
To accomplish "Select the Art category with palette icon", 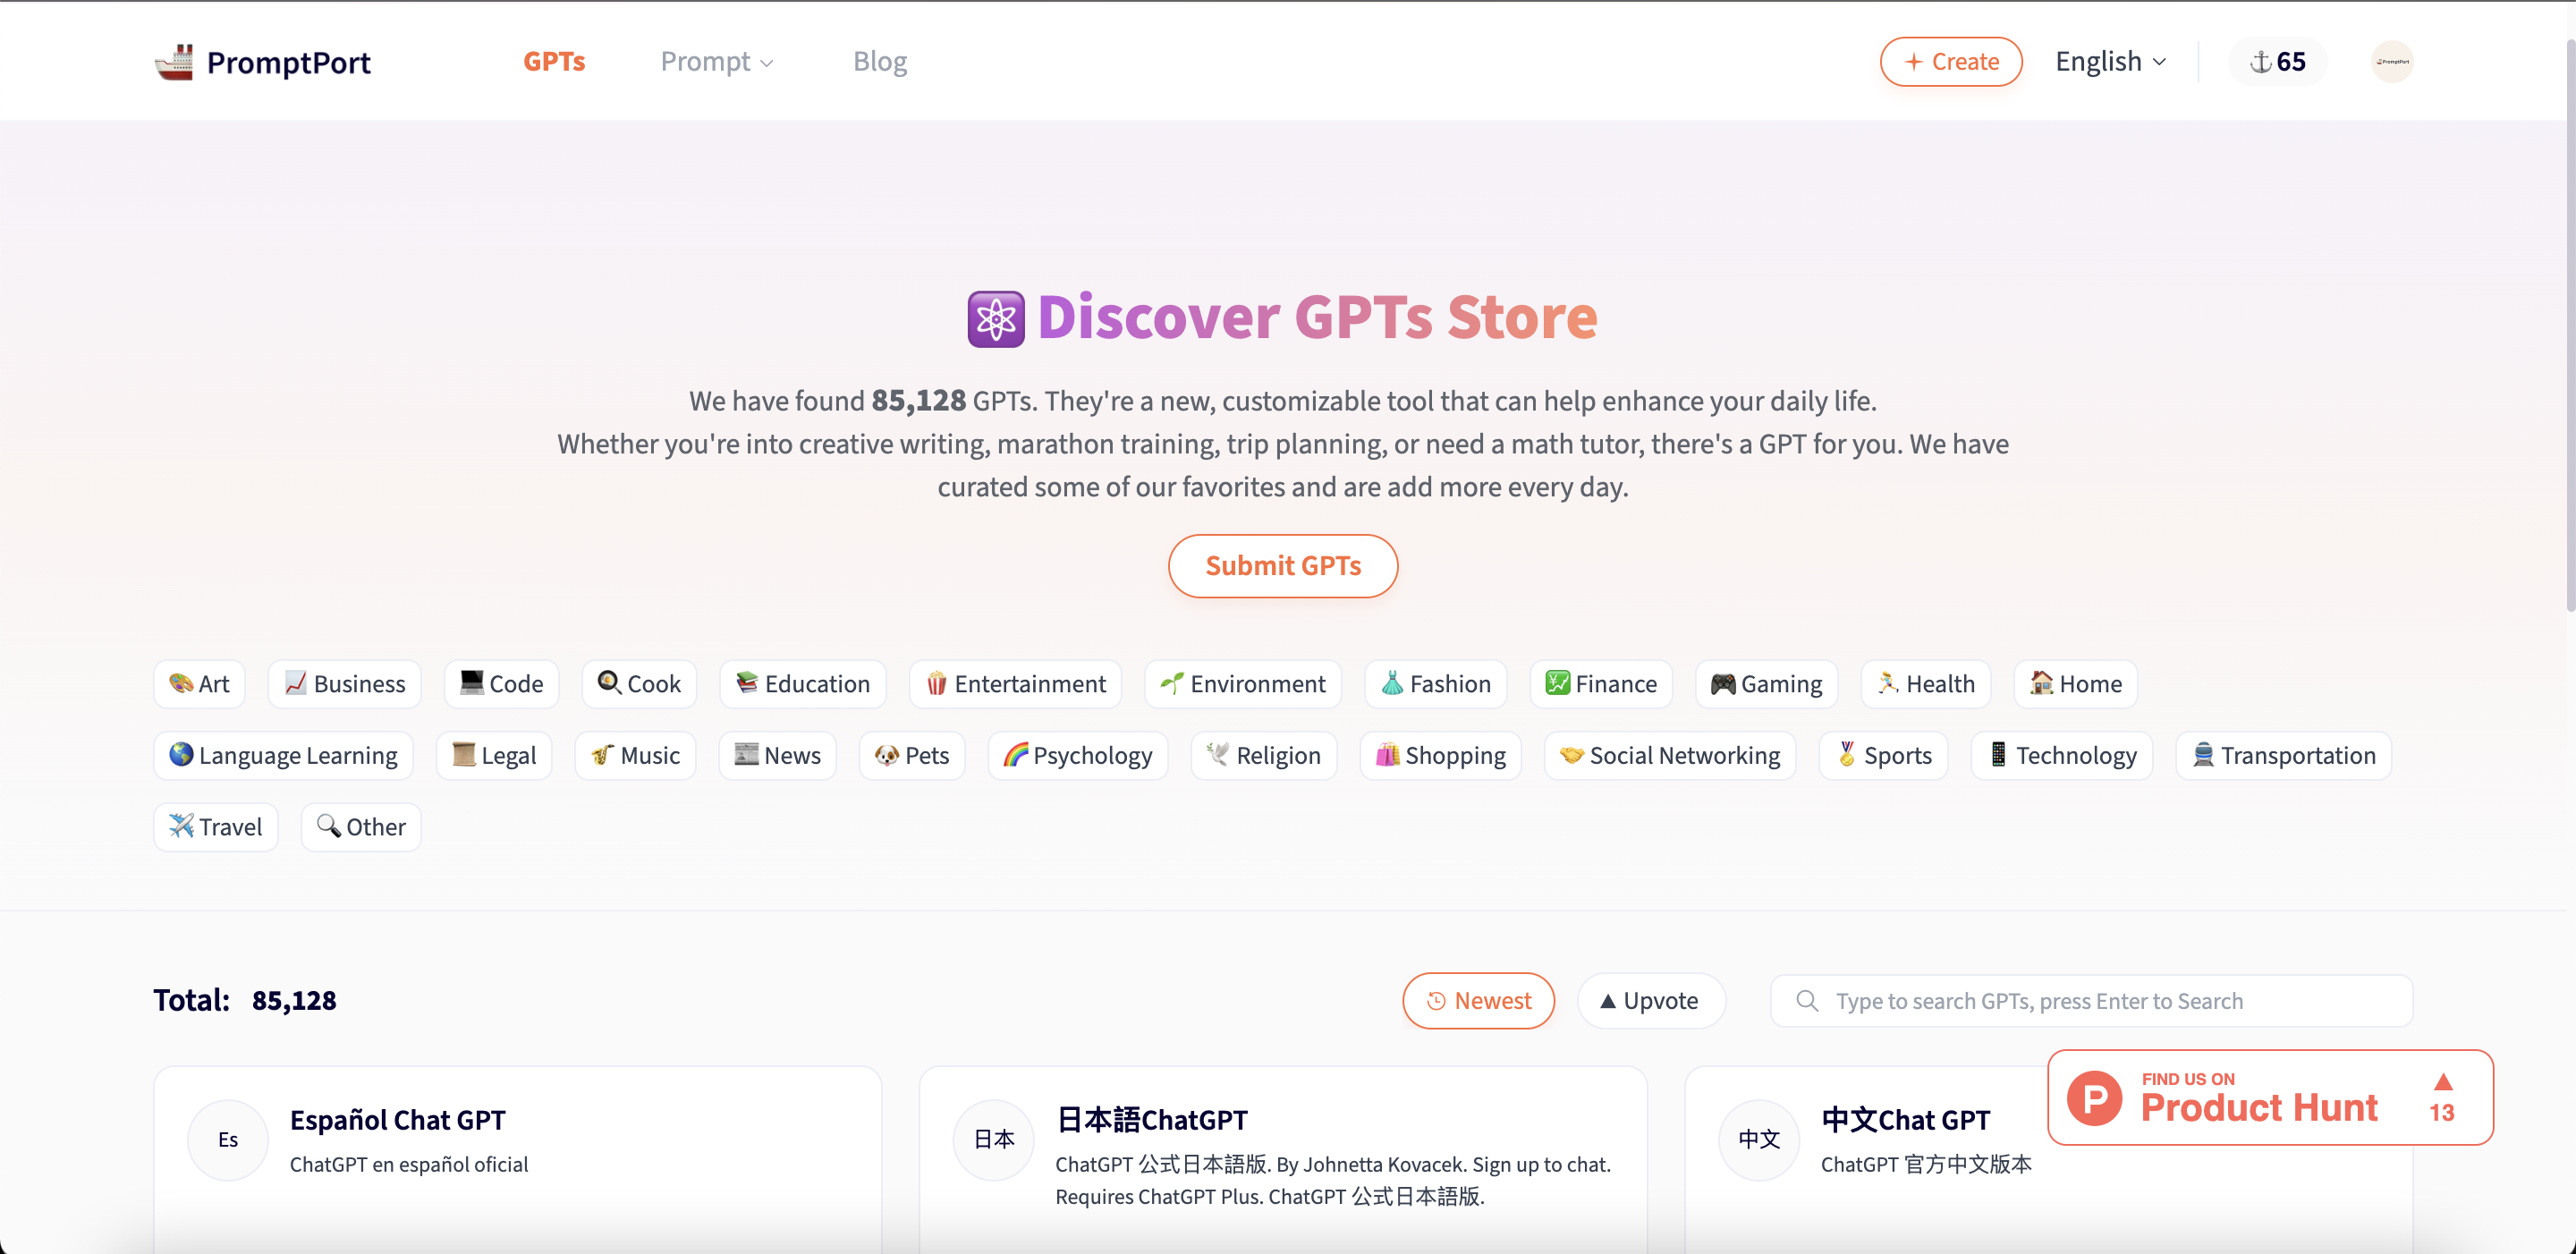I will click(x=199, y=684).
